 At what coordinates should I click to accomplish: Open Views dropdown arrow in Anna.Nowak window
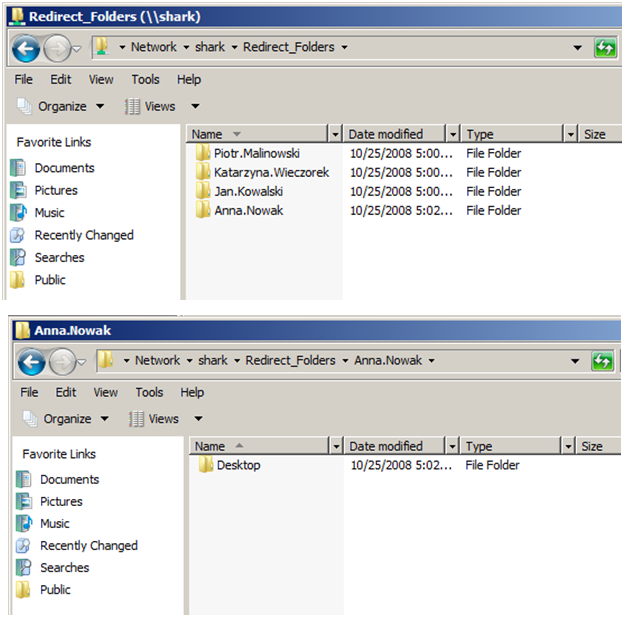click(x=199, y=419)
